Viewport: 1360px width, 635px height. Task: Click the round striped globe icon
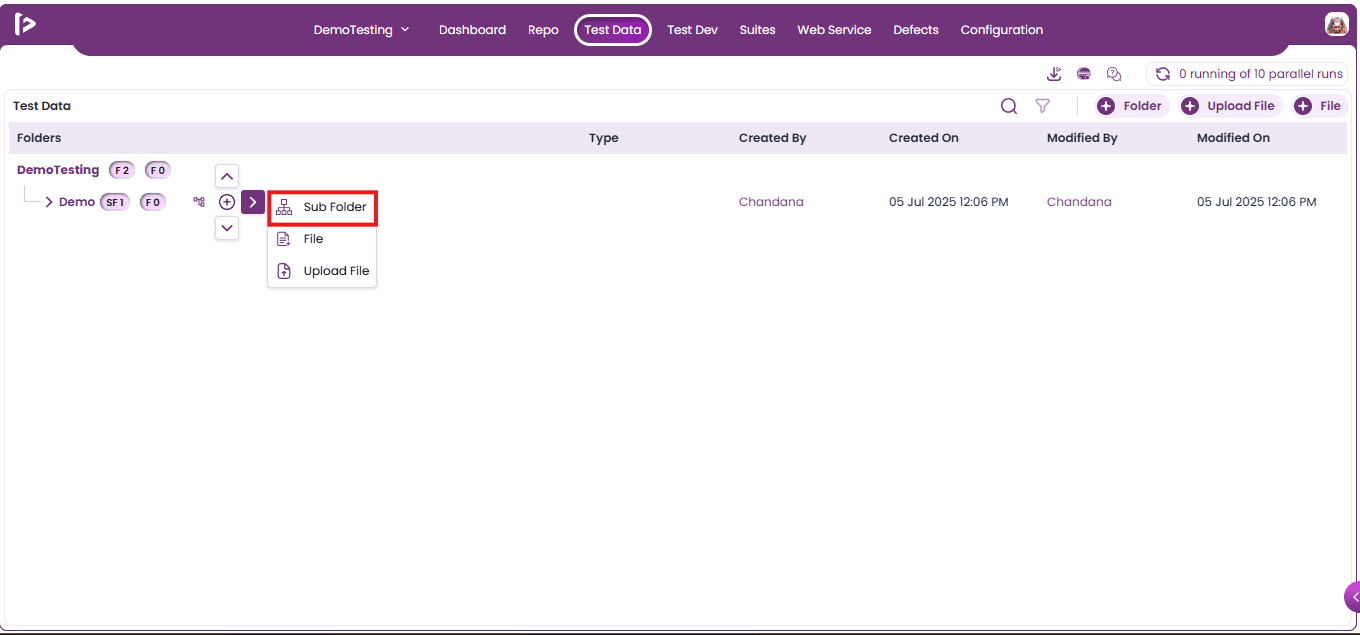tap(1084, 74)
